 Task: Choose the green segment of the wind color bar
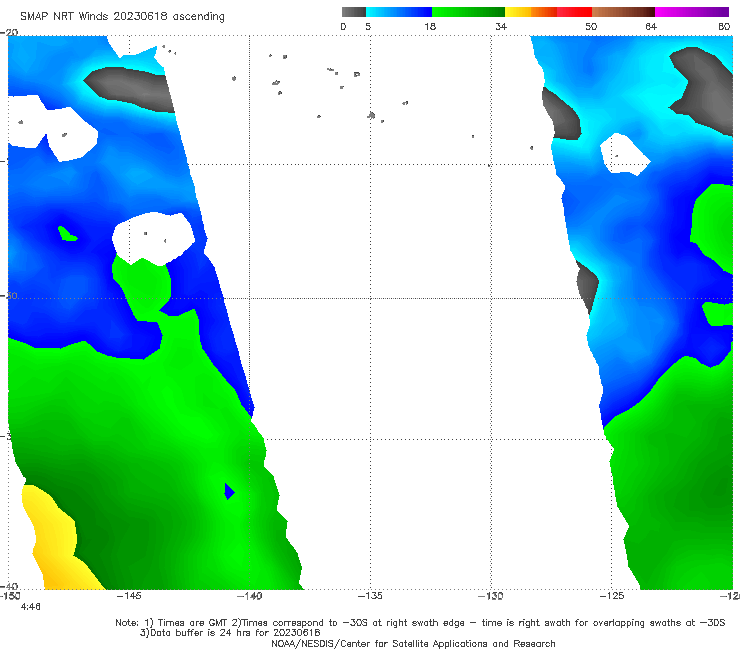coord(468,12)
